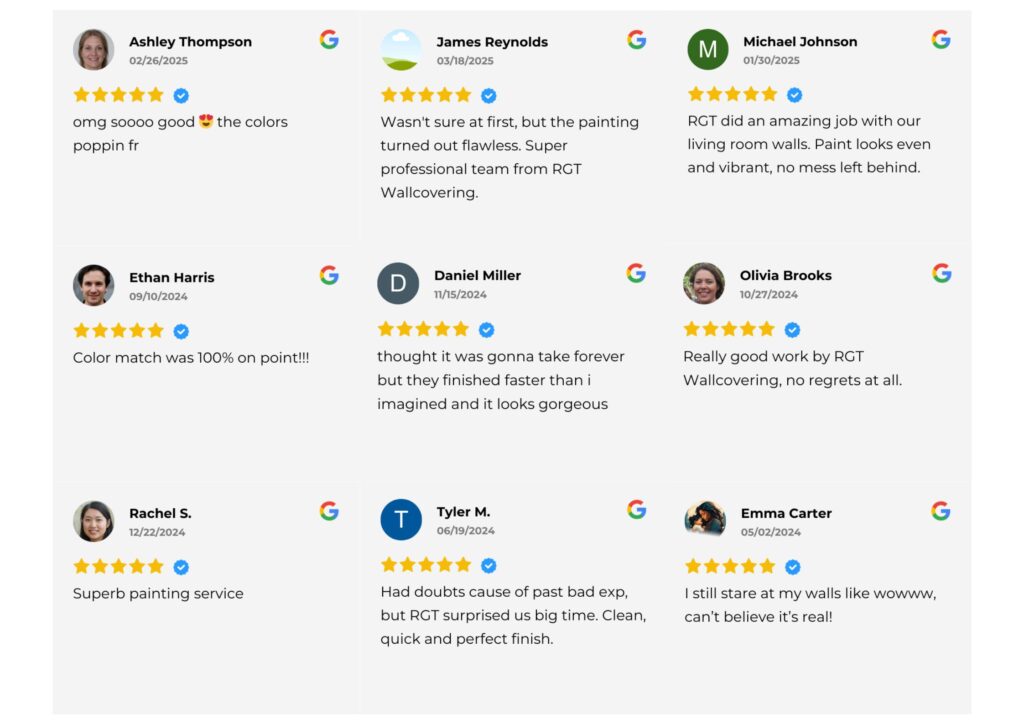
Task: Click verified badge on Tyler M. review
Action: pos(488,565)
